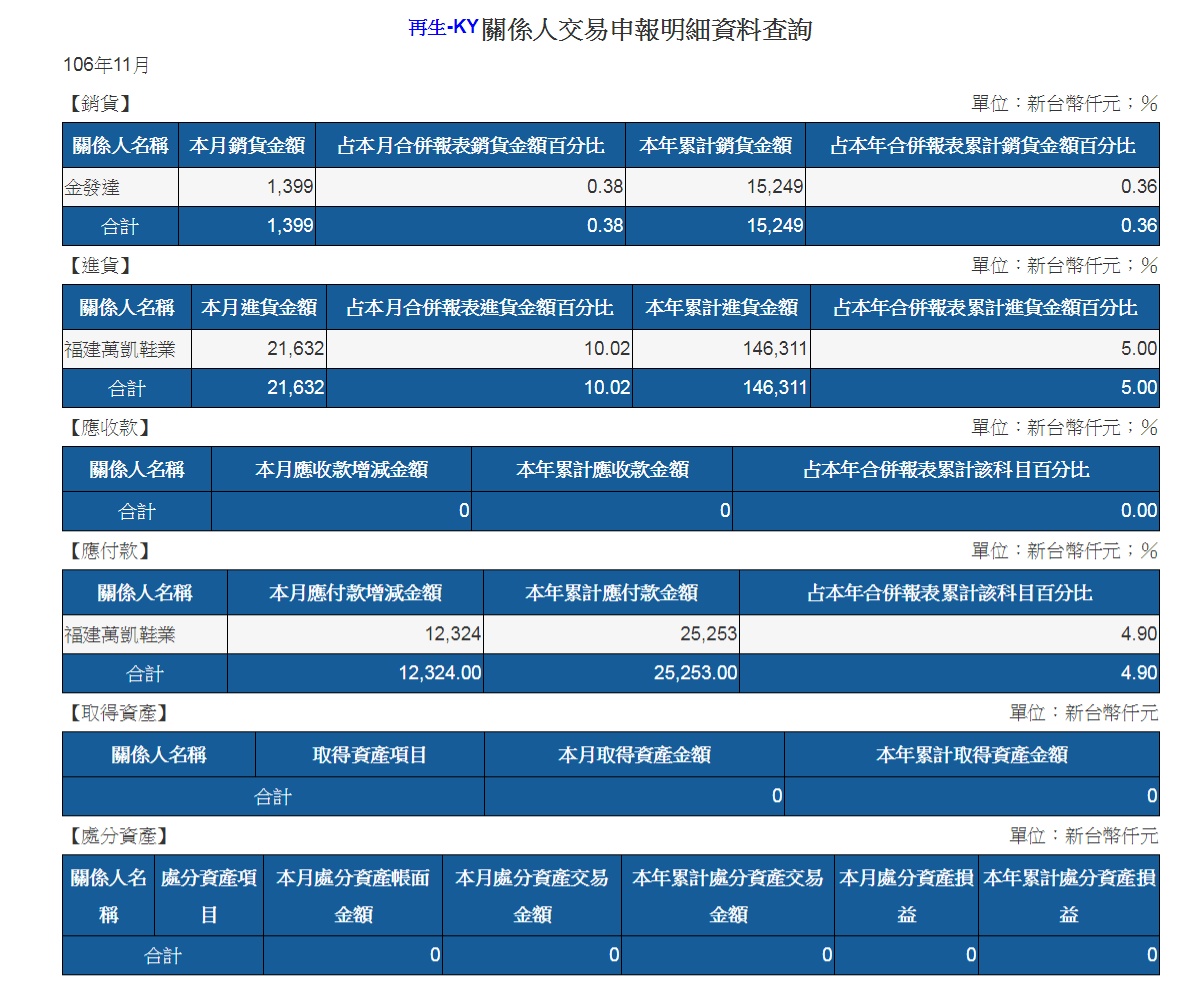1183x994 pixels.
Task: Select 10.02 in the 福建萬凱鞋業 row
Action: 607,349
